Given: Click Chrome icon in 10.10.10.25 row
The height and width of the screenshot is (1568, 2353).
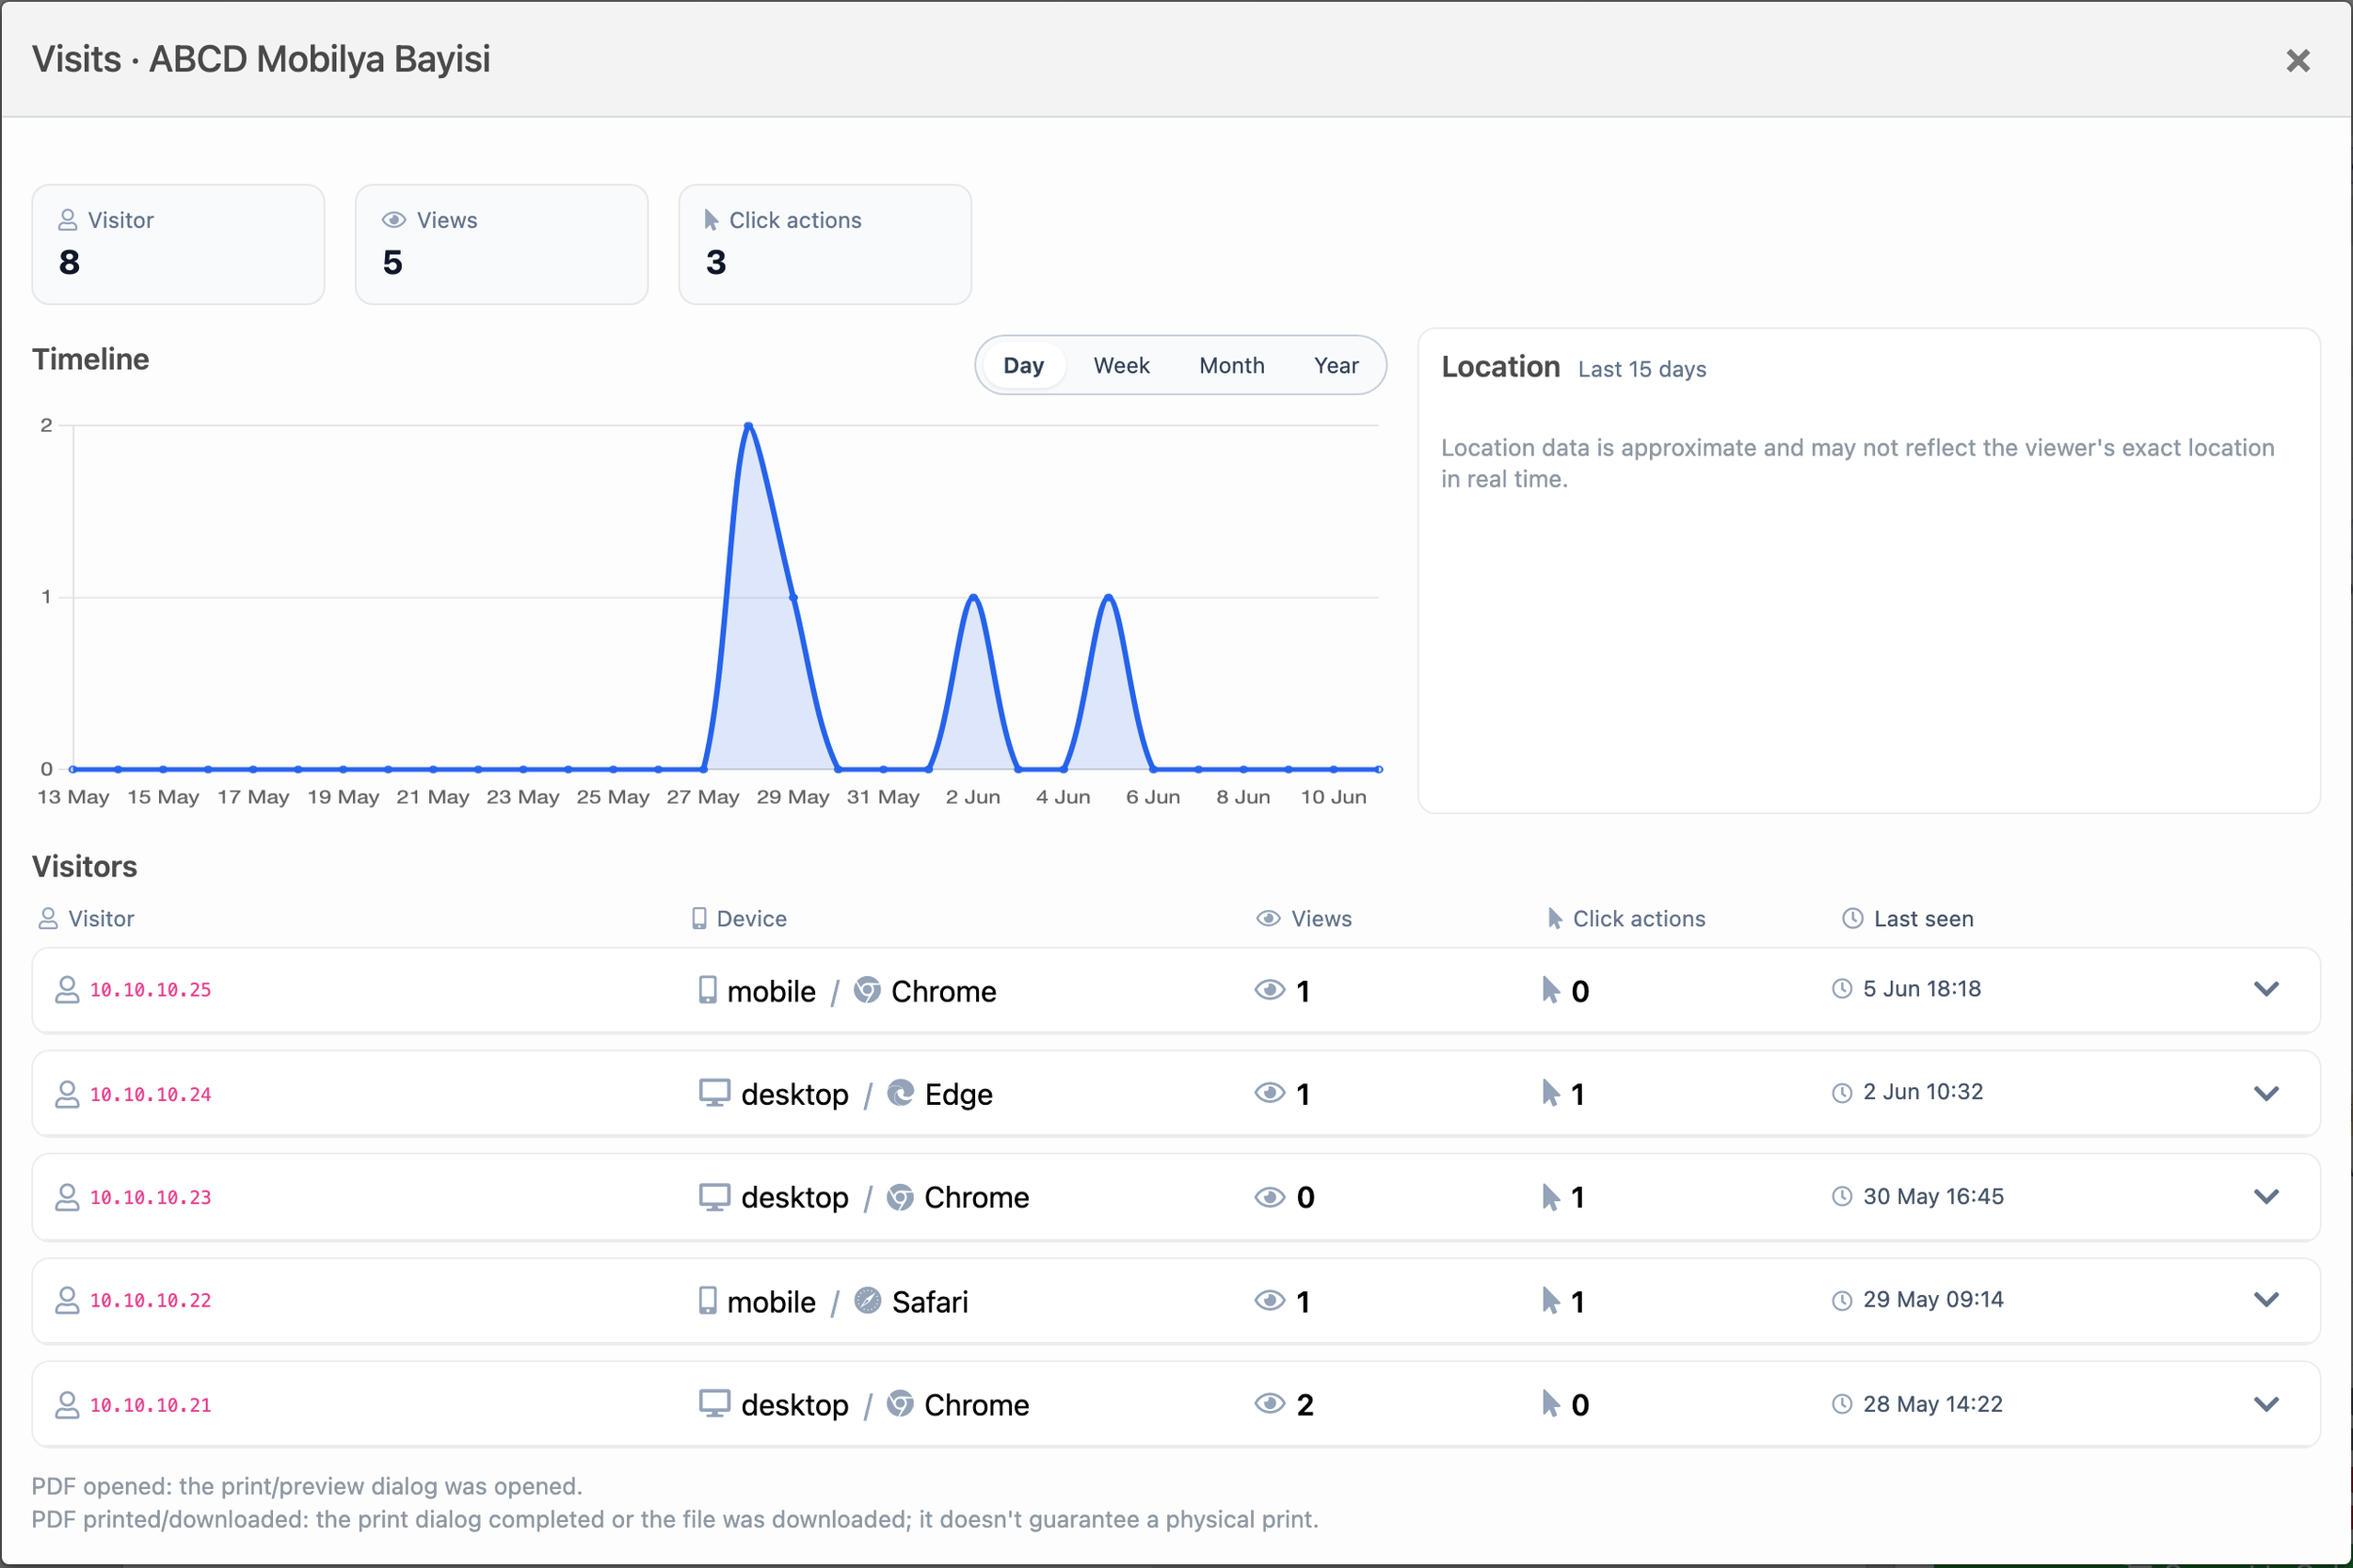Looking at the screenshot, I should (x=867, y=990).
